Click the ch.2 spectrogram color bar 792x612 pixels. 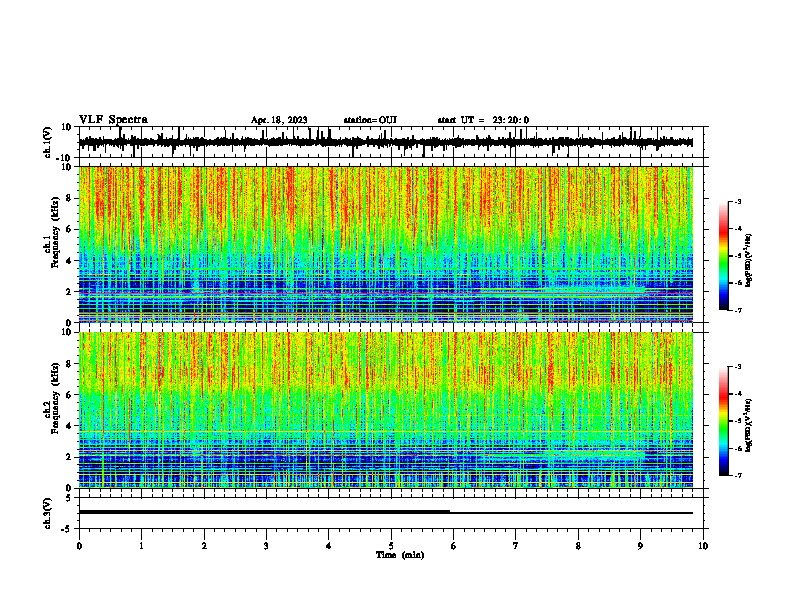coord(723,421)
